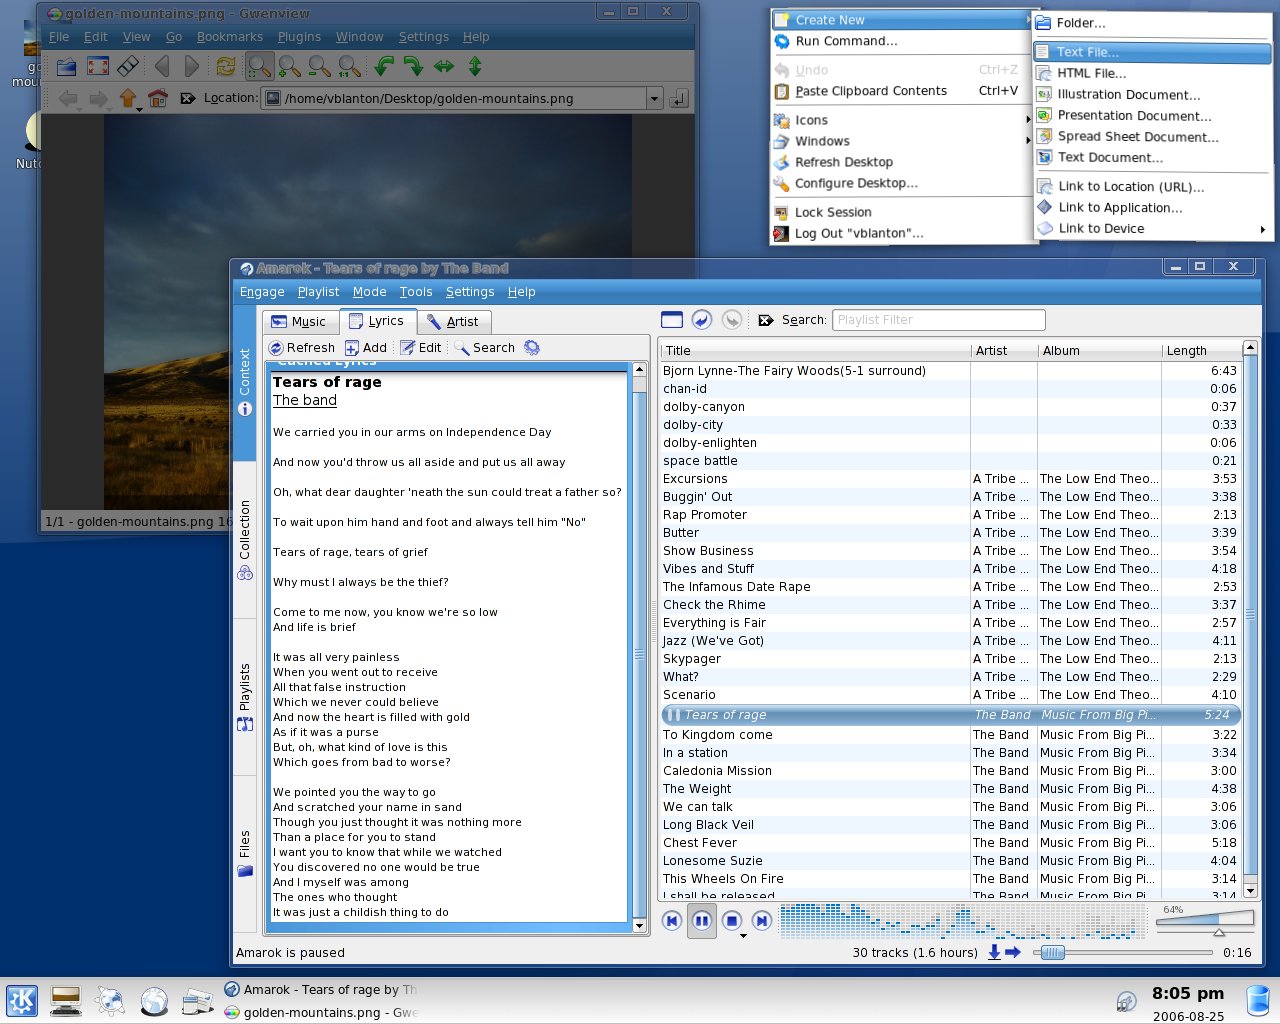Click the playlist undo arrow icon
The height and width of the screenshot is (1024, 1280).
702,320
